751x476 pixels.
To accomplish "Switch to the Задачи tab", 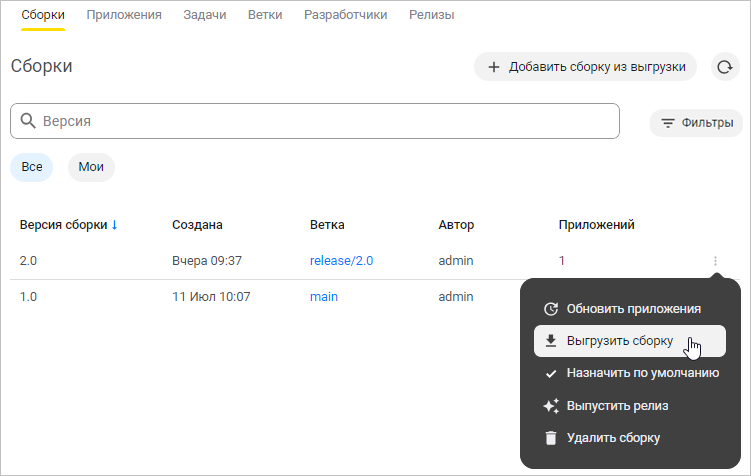I will 204,15.
